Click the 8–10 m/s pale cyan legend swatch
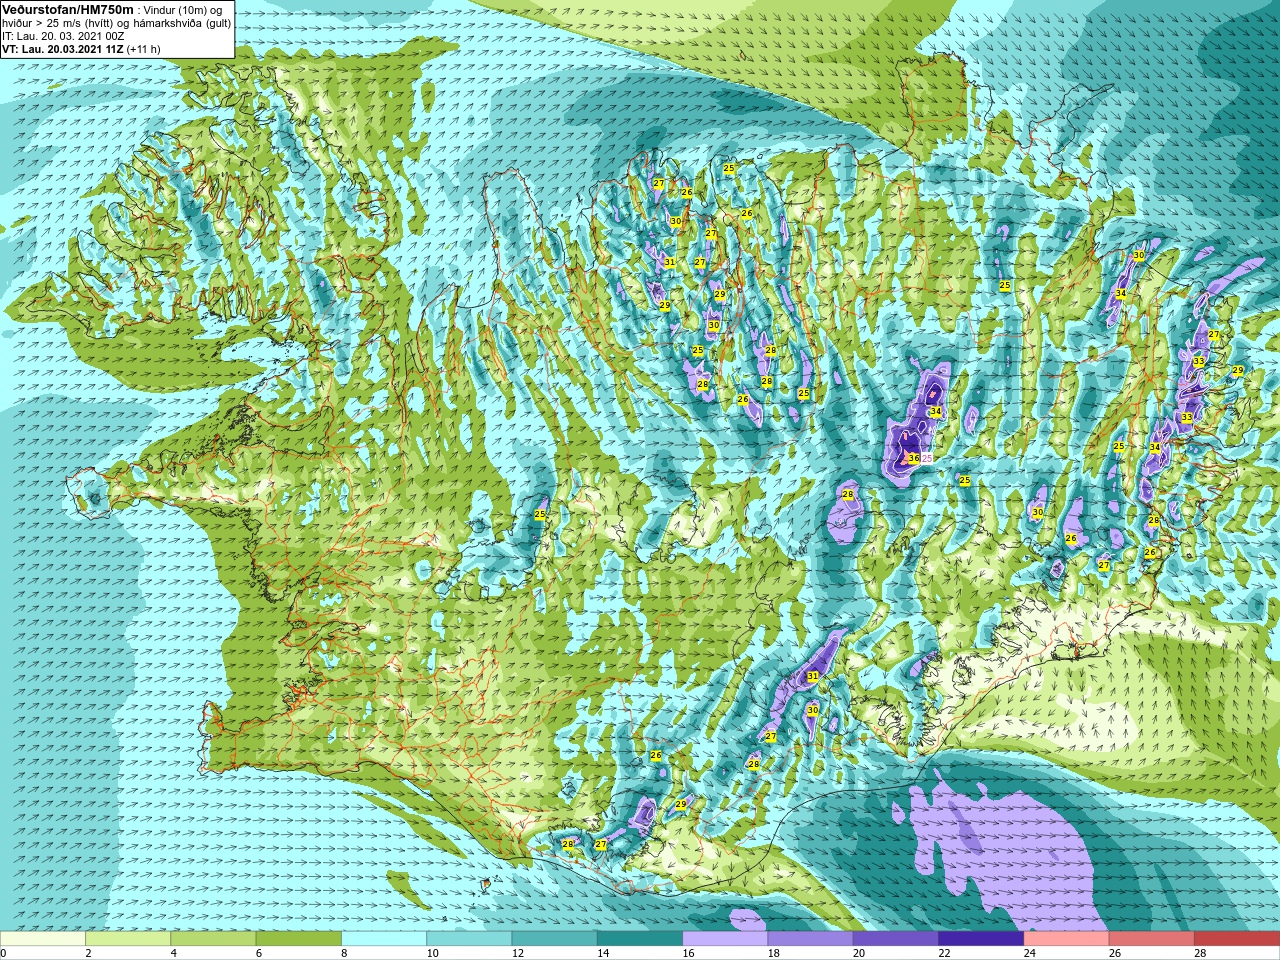 tap(384, 939)
